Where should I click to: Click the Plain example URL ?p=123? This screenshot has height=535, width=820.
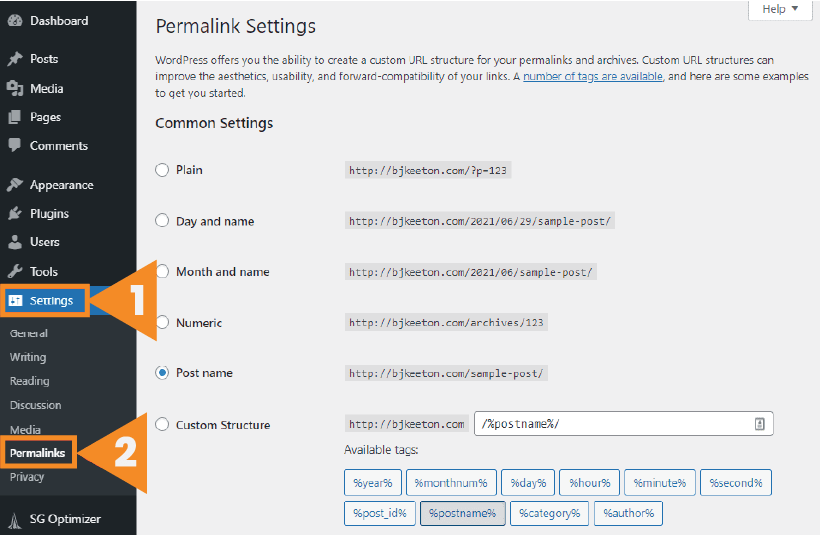428,170
